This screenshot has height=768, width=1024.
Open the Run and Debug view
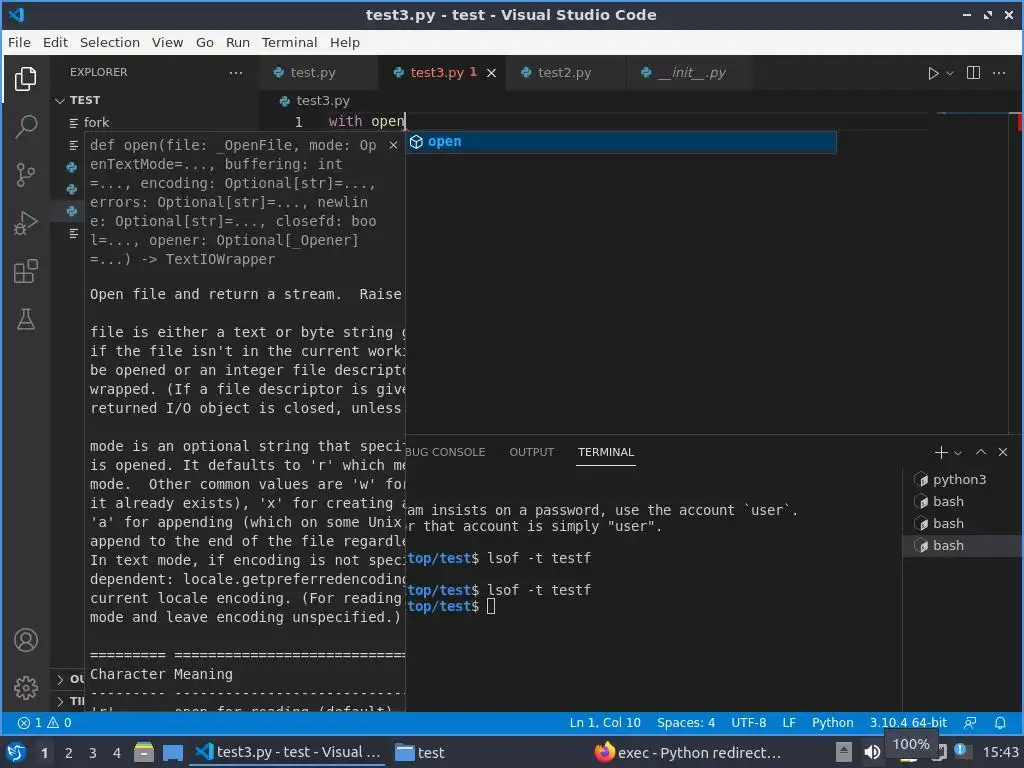pyautogui.click(x=25, y=223)
